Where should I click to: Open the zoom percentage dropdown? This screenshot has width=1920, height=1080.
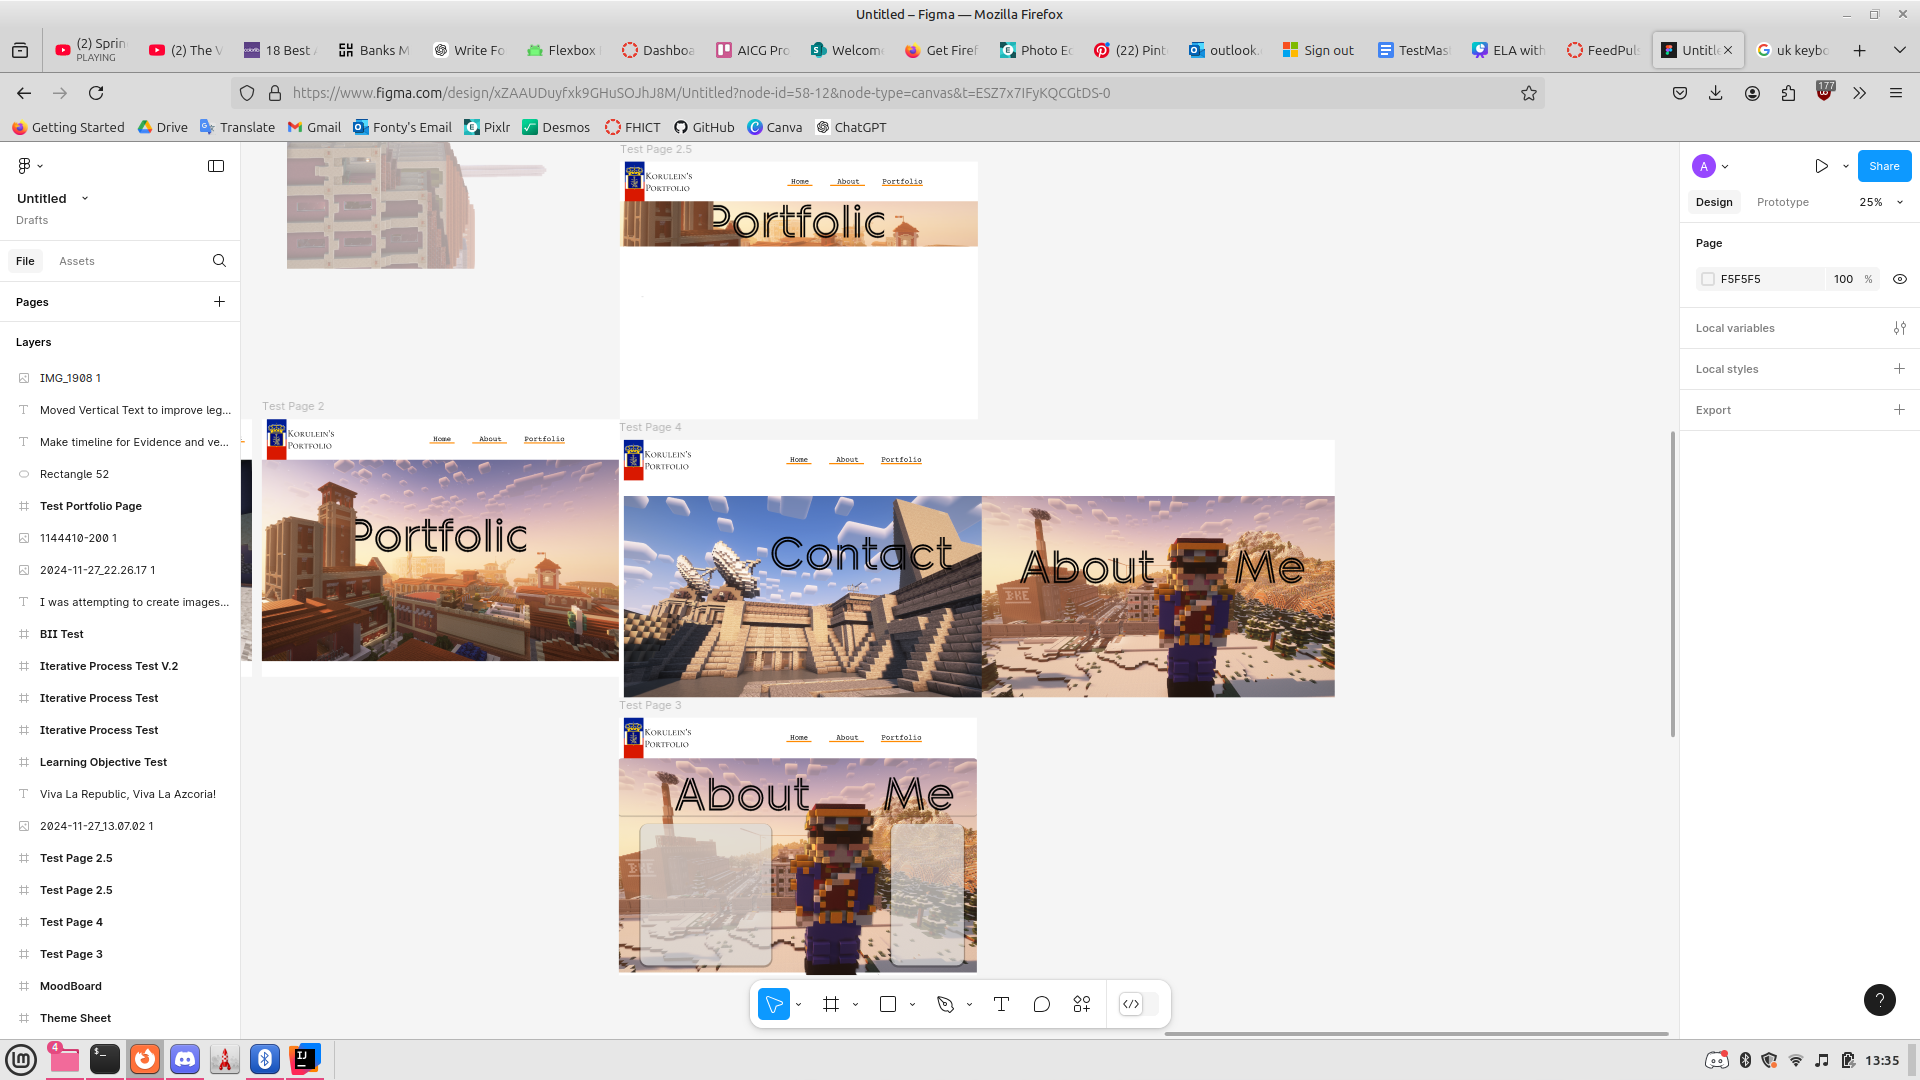[1875, 202]
